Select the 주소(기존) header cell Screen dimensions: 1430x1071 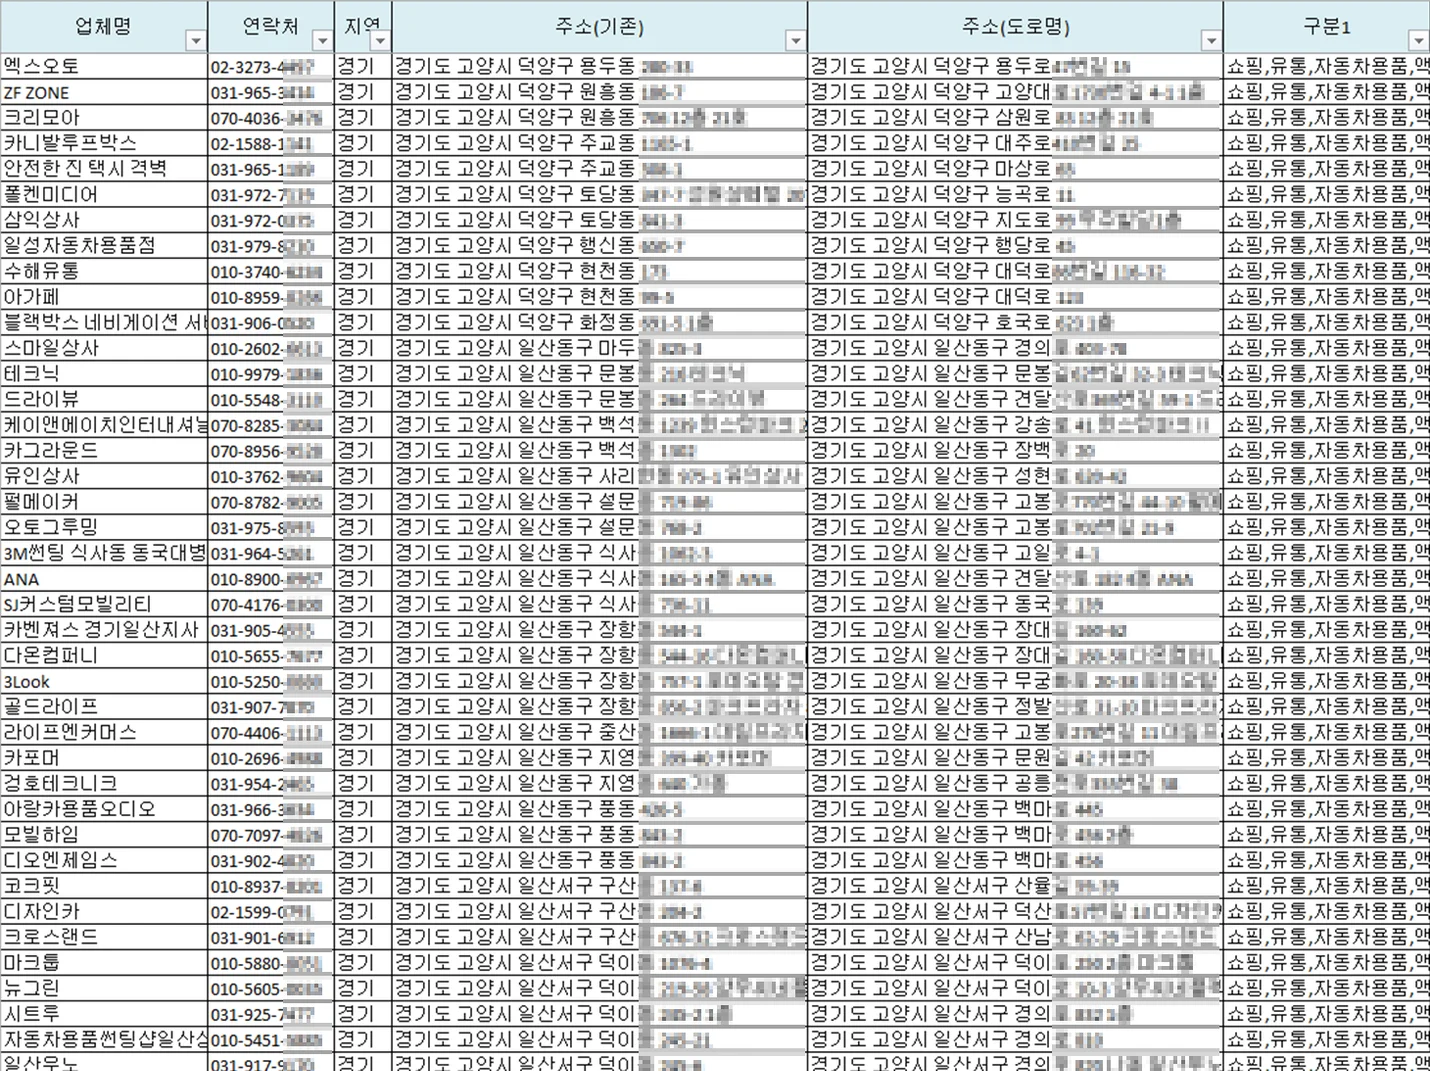point(600,27)
